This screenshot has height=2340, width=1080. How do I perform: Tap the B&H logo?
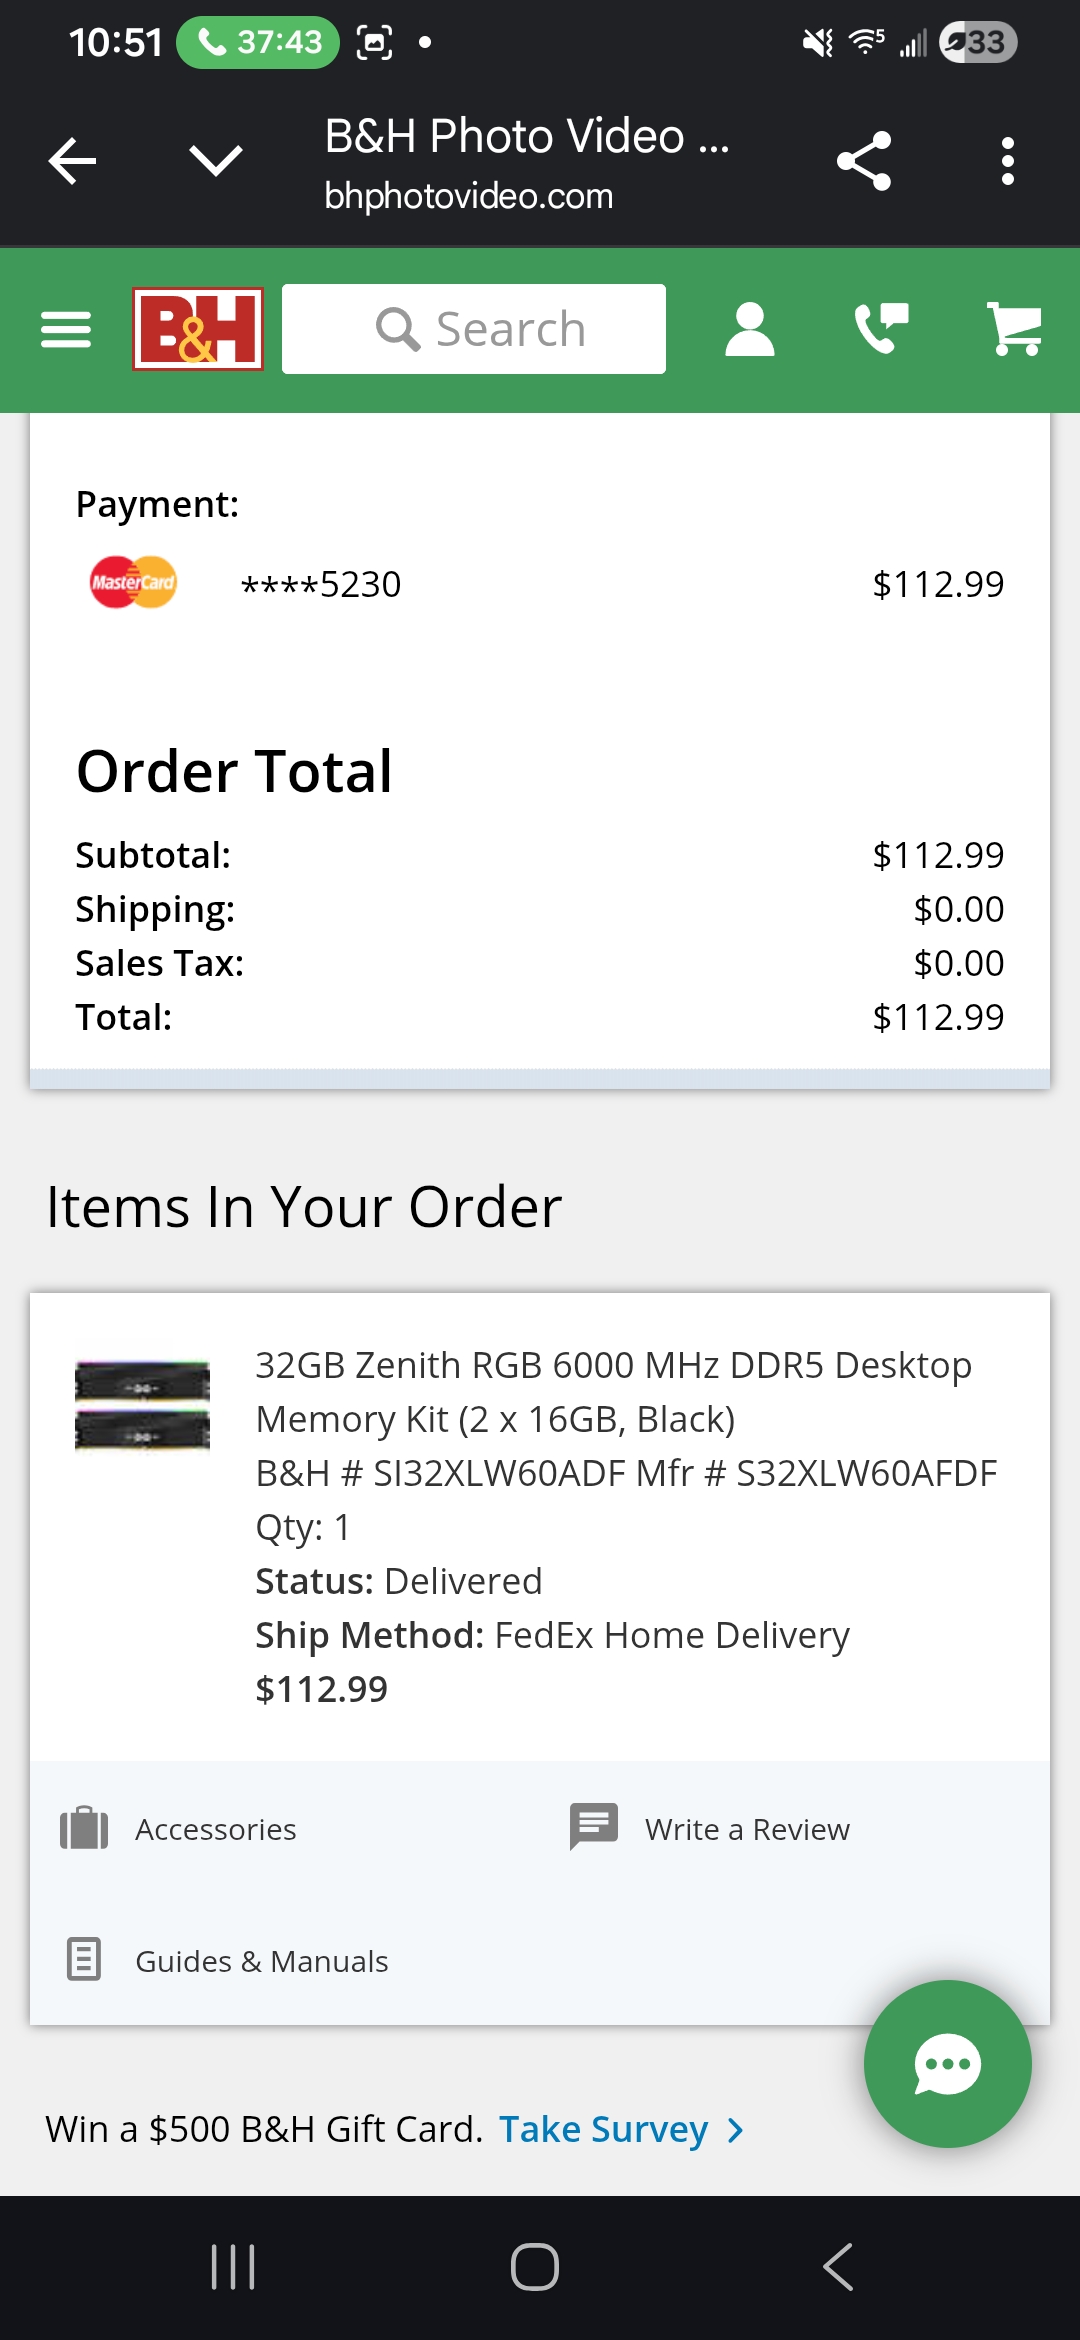click(x=198, y=329)
